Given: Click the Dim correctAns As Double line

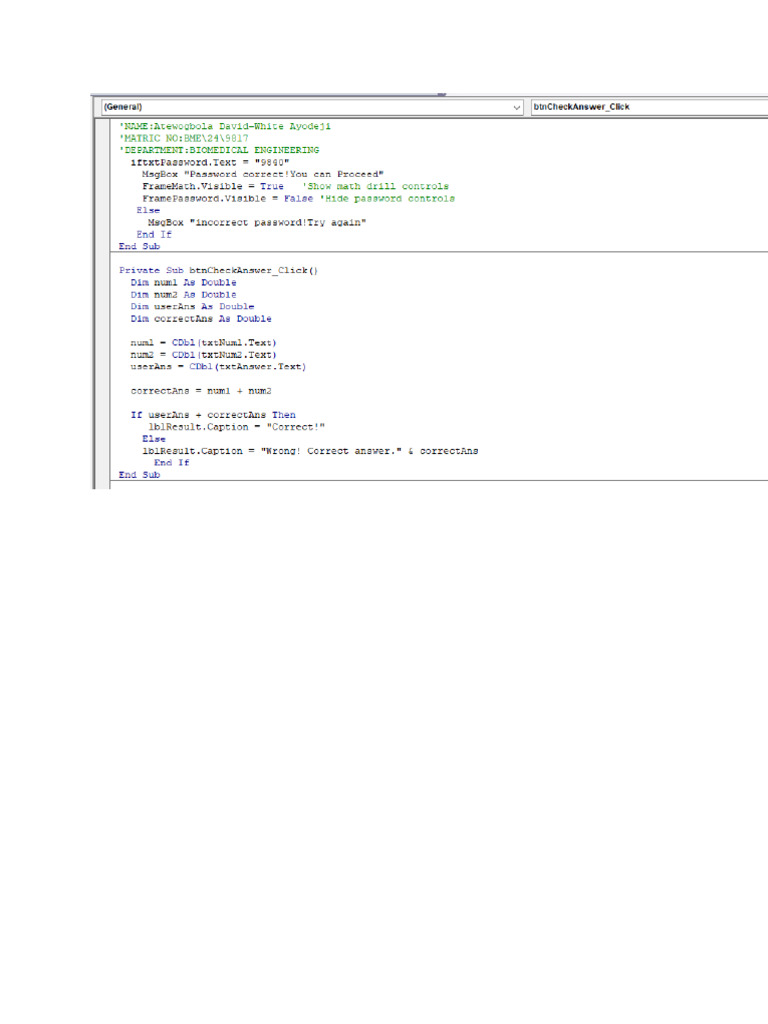Looking at the screenshot, I should (201, 319).
